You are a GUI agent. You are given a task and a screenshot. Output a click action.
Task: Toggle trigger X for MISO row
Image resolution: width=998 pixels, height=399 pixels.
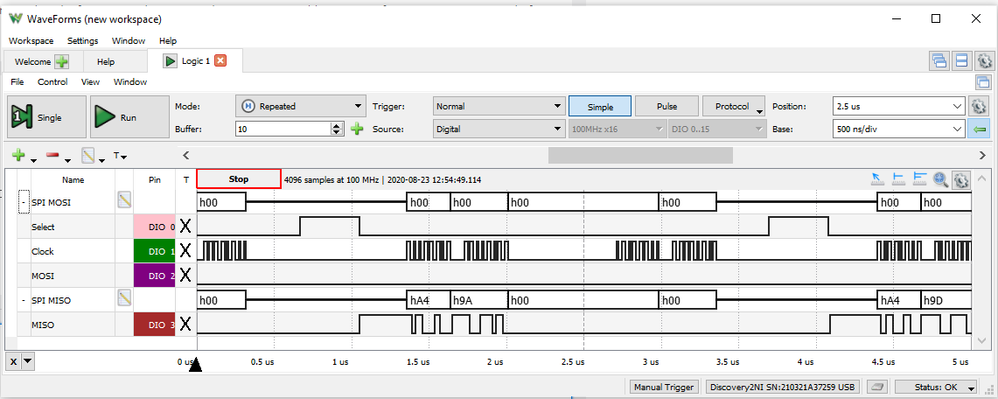(x=185, y=325)
